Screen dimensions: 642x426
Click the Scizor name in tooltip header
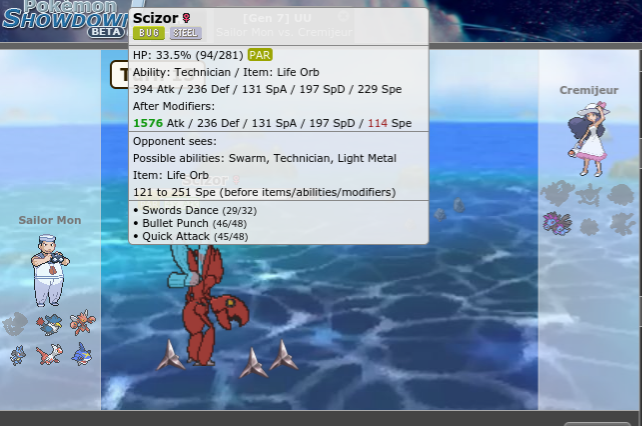tap(156, 18)
